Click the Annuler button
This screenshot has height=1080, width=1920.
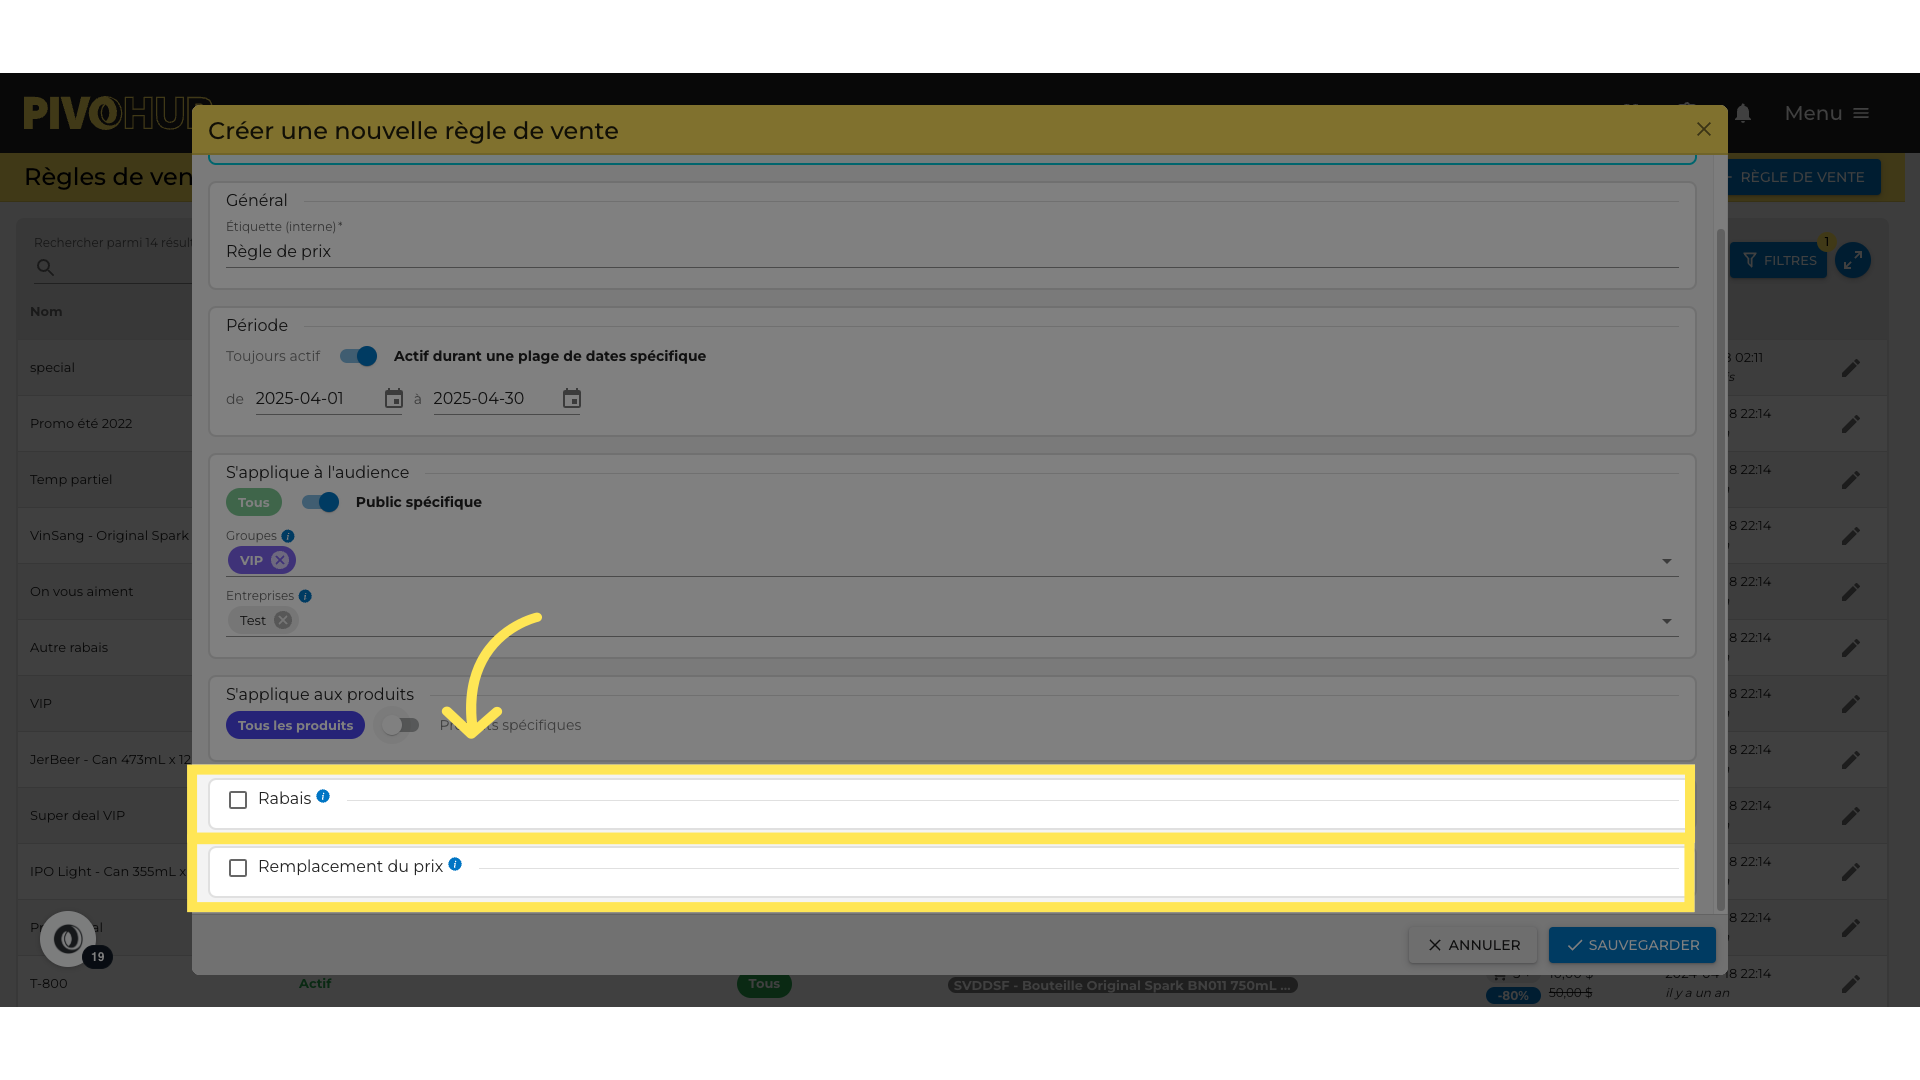pyautogui.click(x=1473, y=945)
